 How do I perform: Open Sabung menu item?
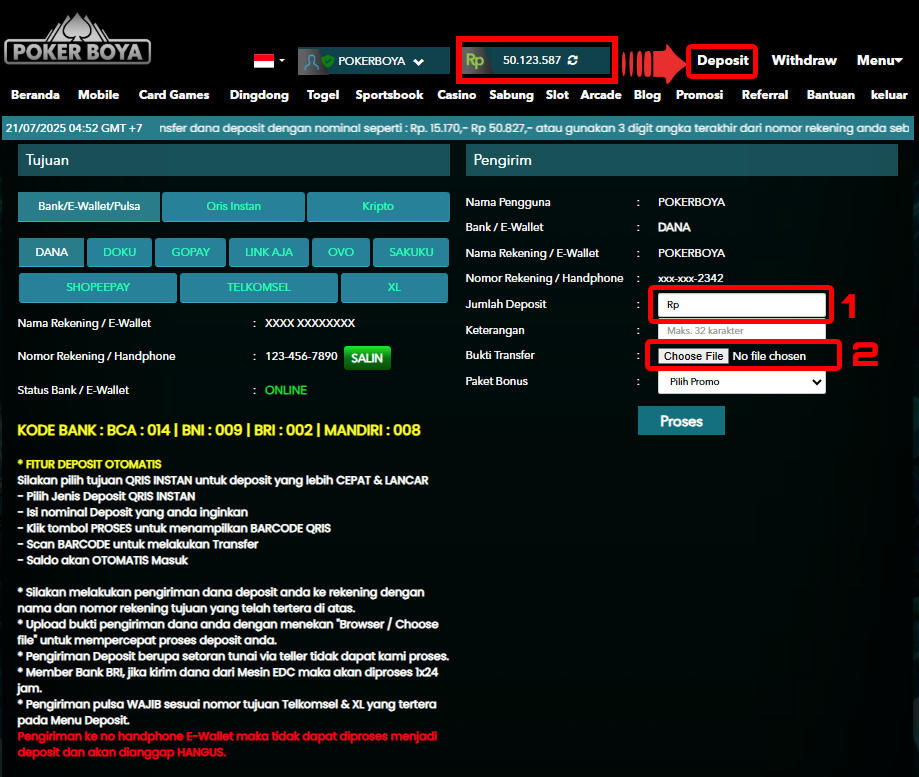[511, 95]
